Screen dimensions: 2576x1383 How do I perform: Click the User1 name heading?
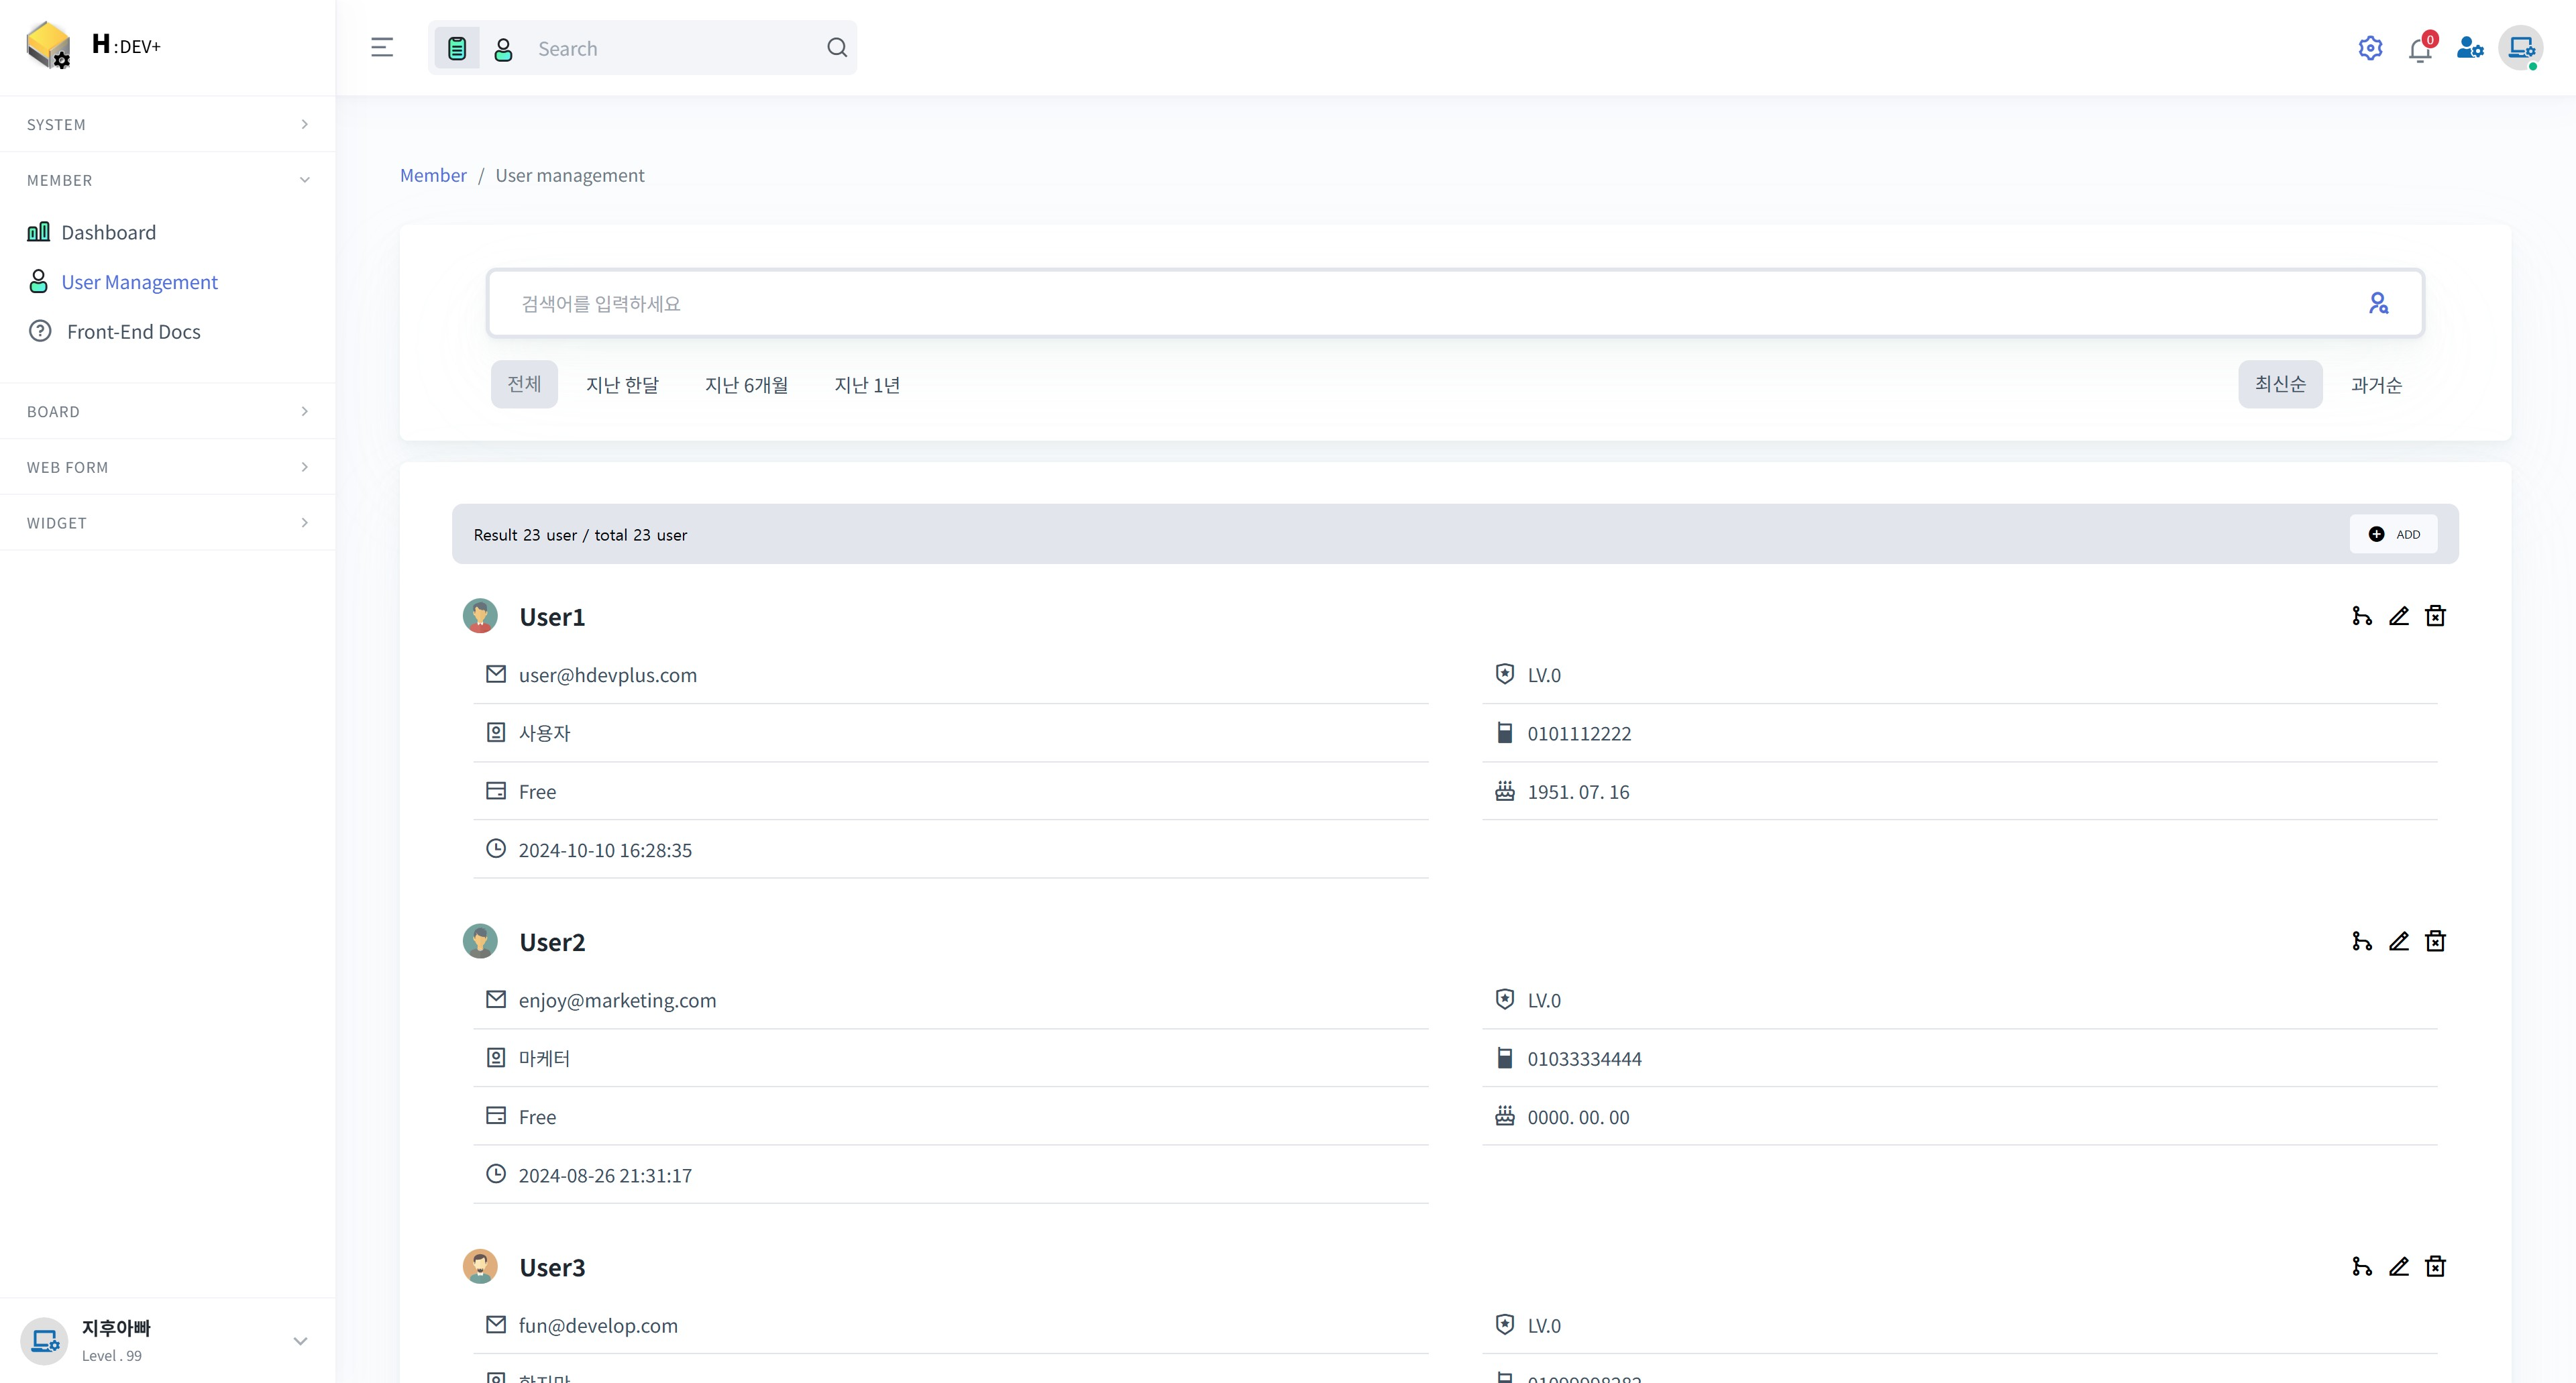pos(552,617)
